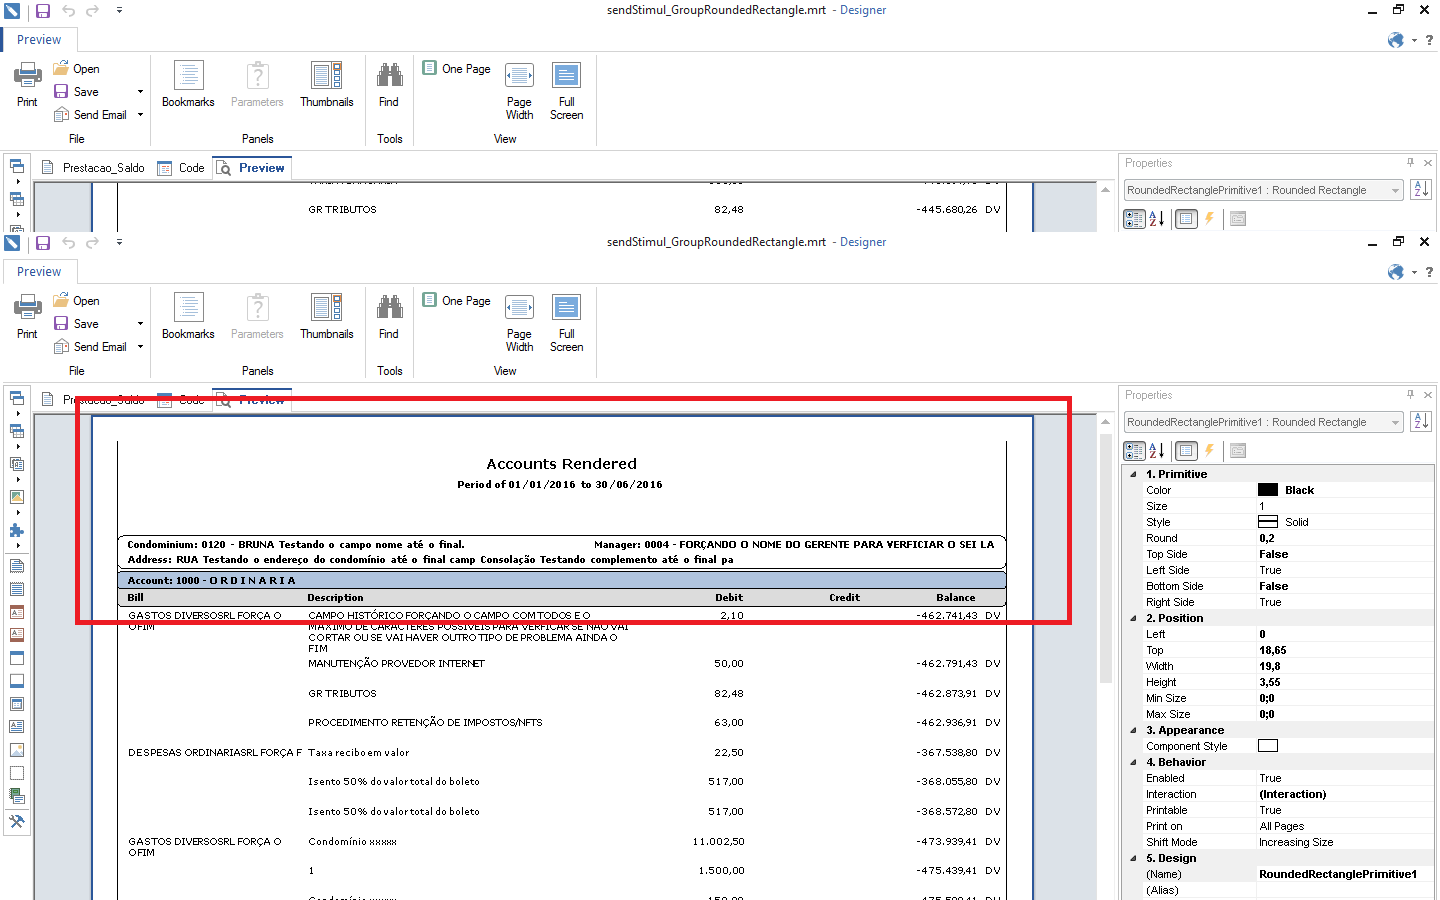Image resolution: width=1440 pixels, height=900 pixels.
Task: Collapse the 2. Position category
Action: 1133,618
